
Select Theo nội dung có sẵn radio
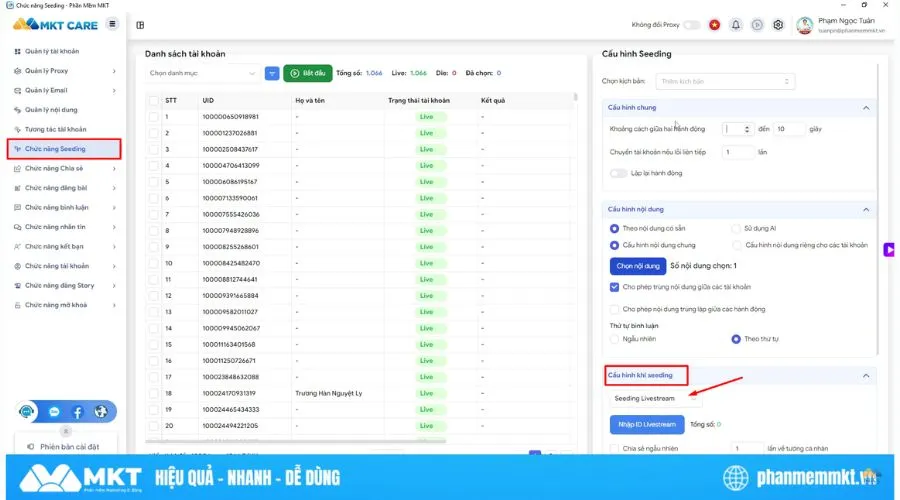[614, 228]
